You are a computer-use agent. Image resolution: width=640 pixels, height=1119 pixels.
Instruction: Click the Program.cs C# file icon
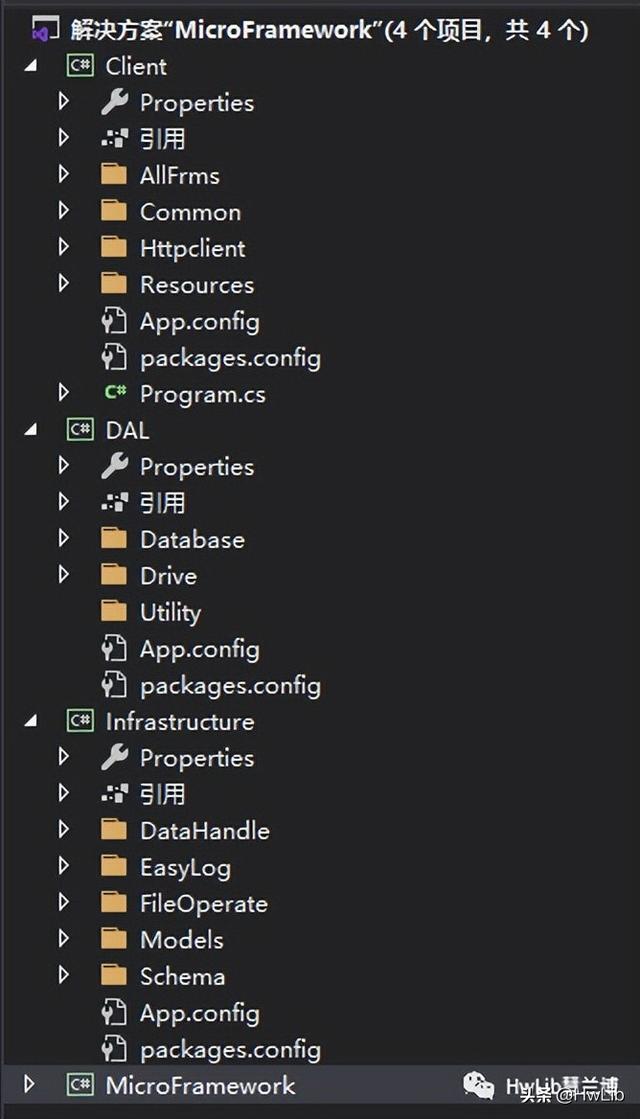pyautogui.click(x=114, y=394)
